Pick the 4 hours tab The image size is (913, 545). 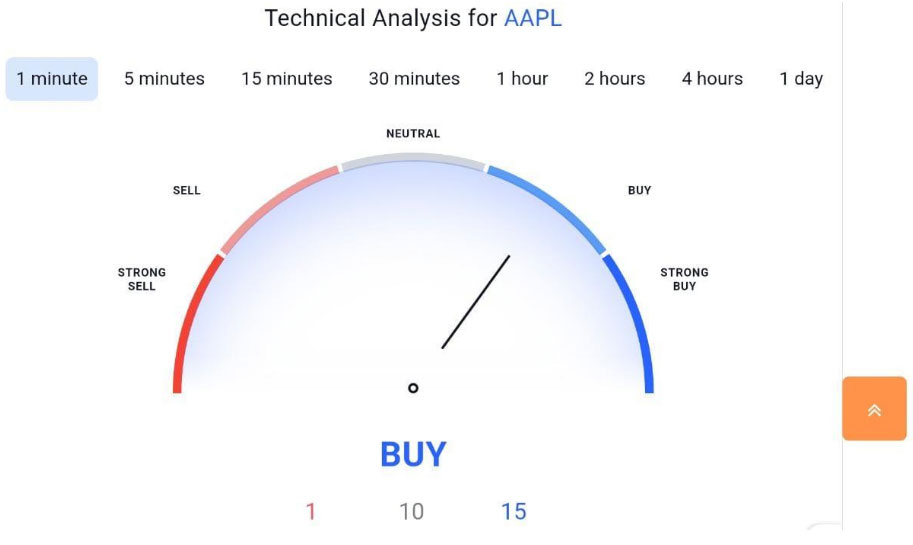click(x=712, y=79)
